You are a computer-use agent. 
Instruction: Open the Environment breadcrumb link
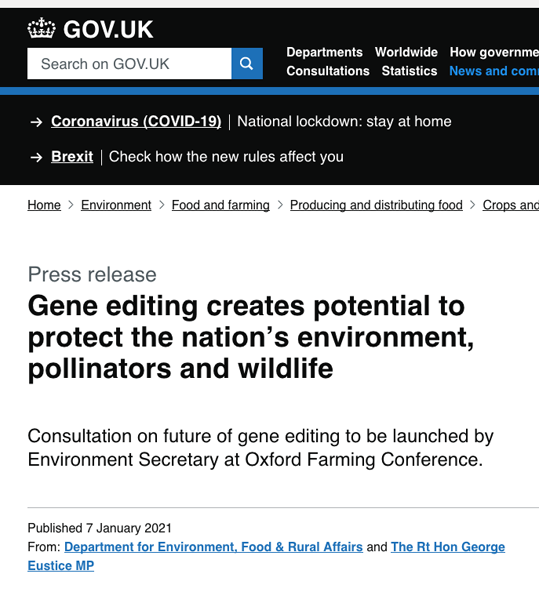coord(116,205)
